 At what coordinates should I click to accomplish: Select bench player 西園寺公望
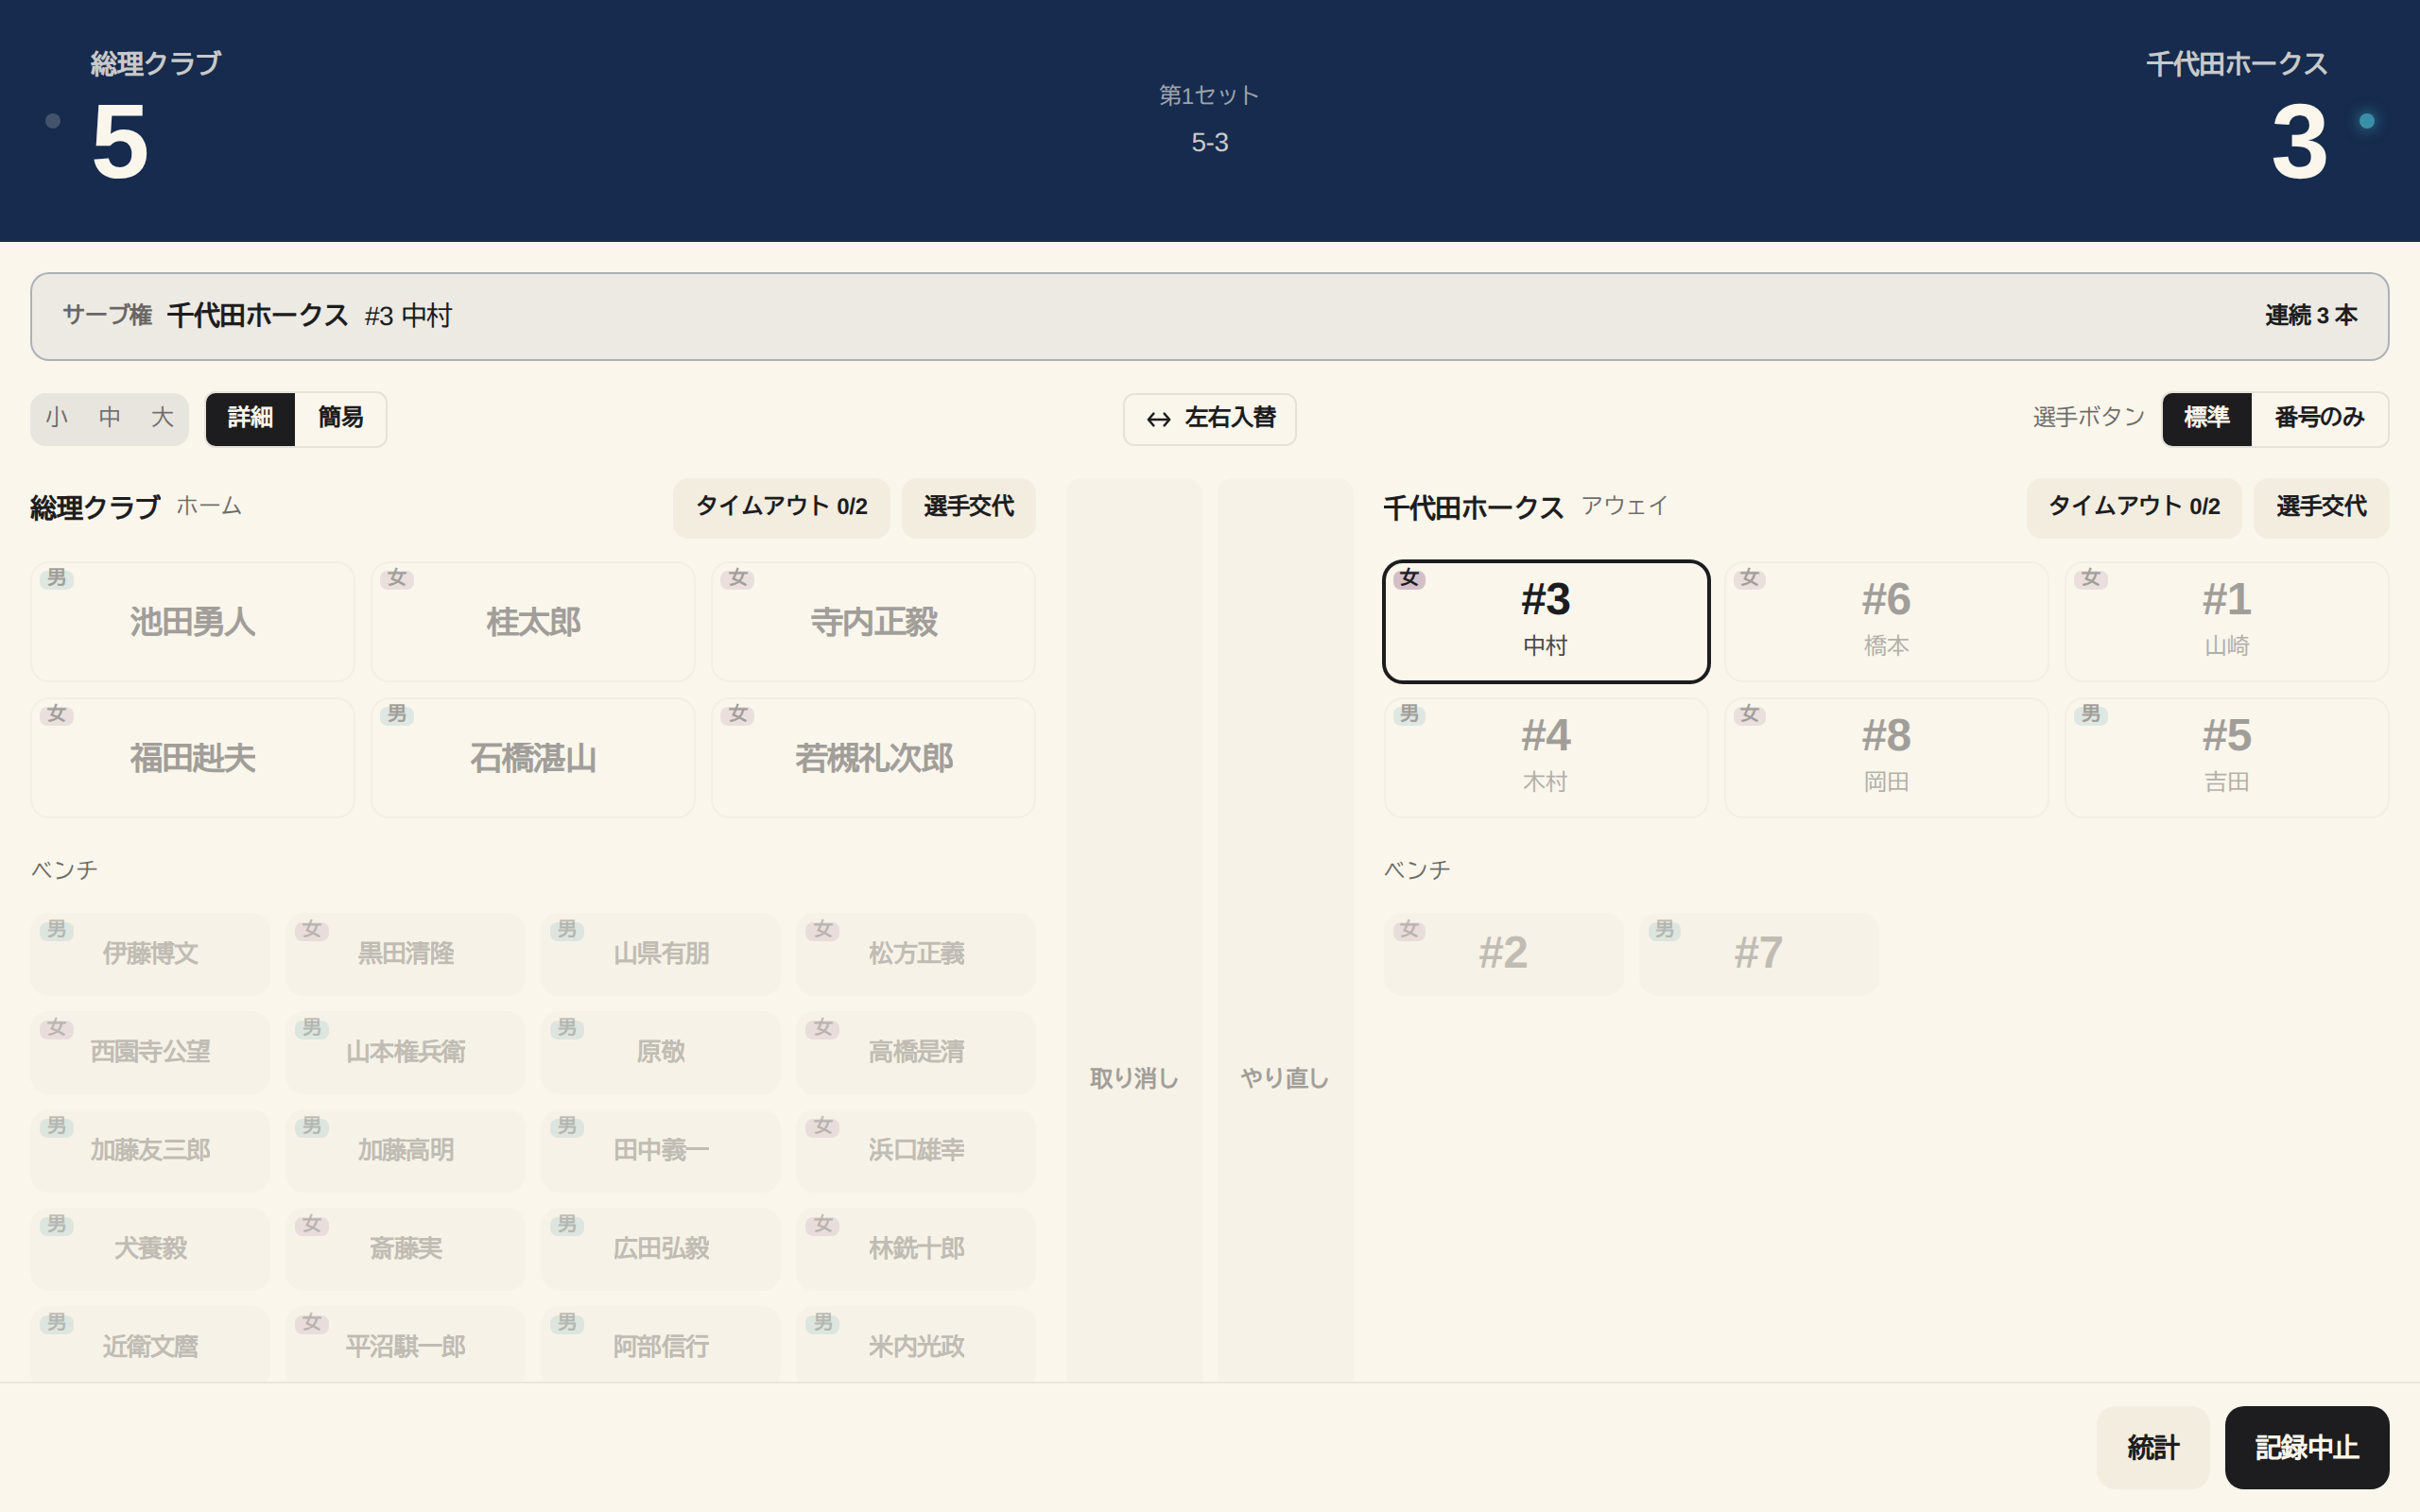[150, 1051]
